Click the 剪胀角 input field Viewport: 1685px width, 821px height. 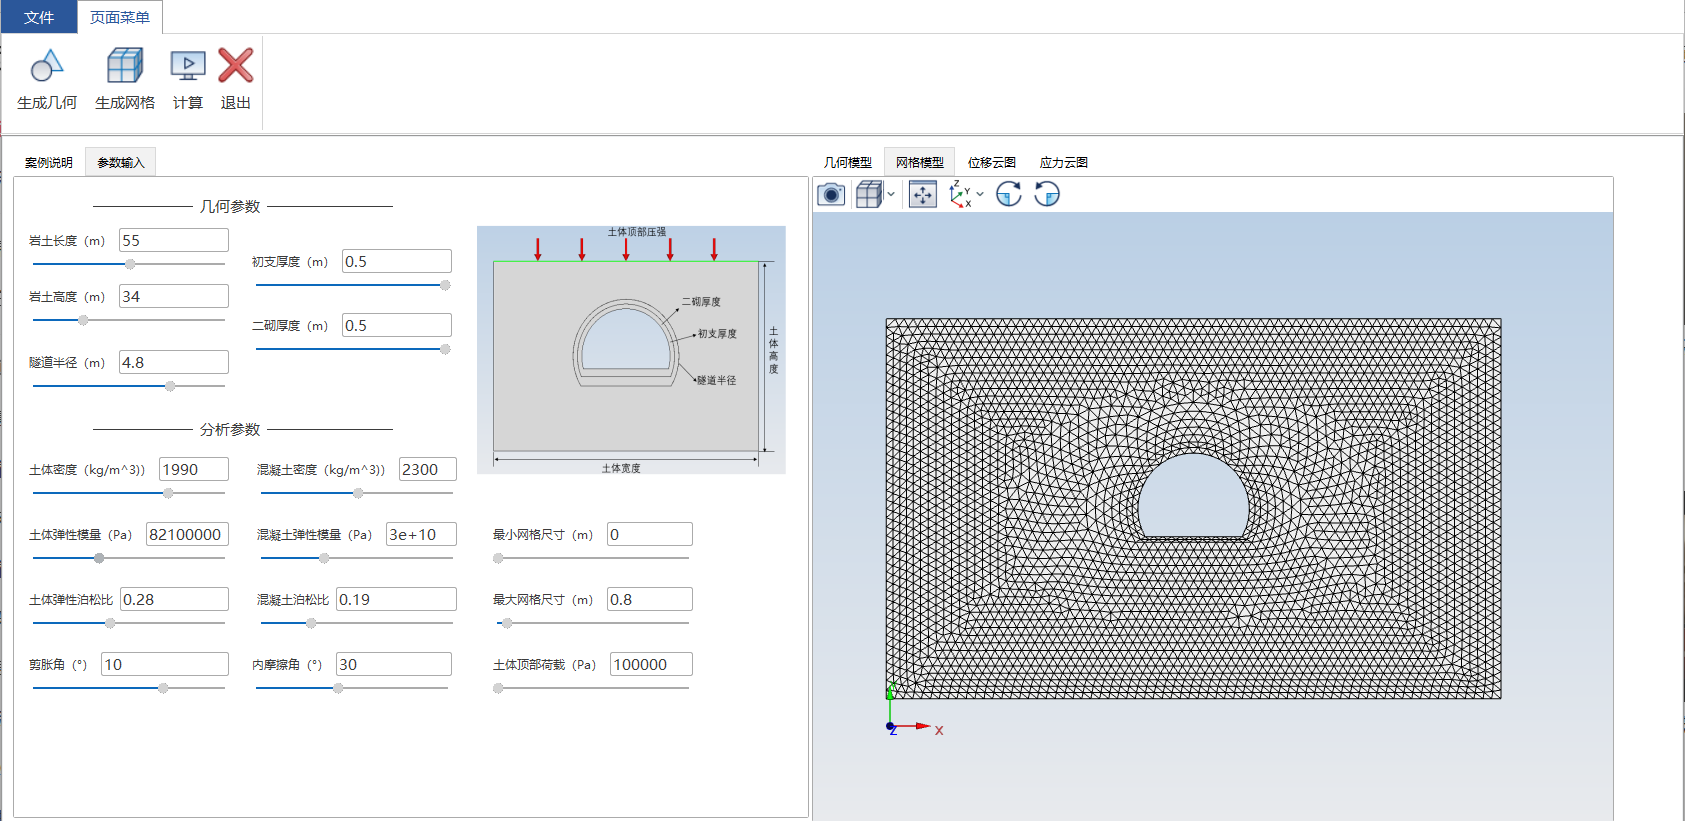click(165, 664)
